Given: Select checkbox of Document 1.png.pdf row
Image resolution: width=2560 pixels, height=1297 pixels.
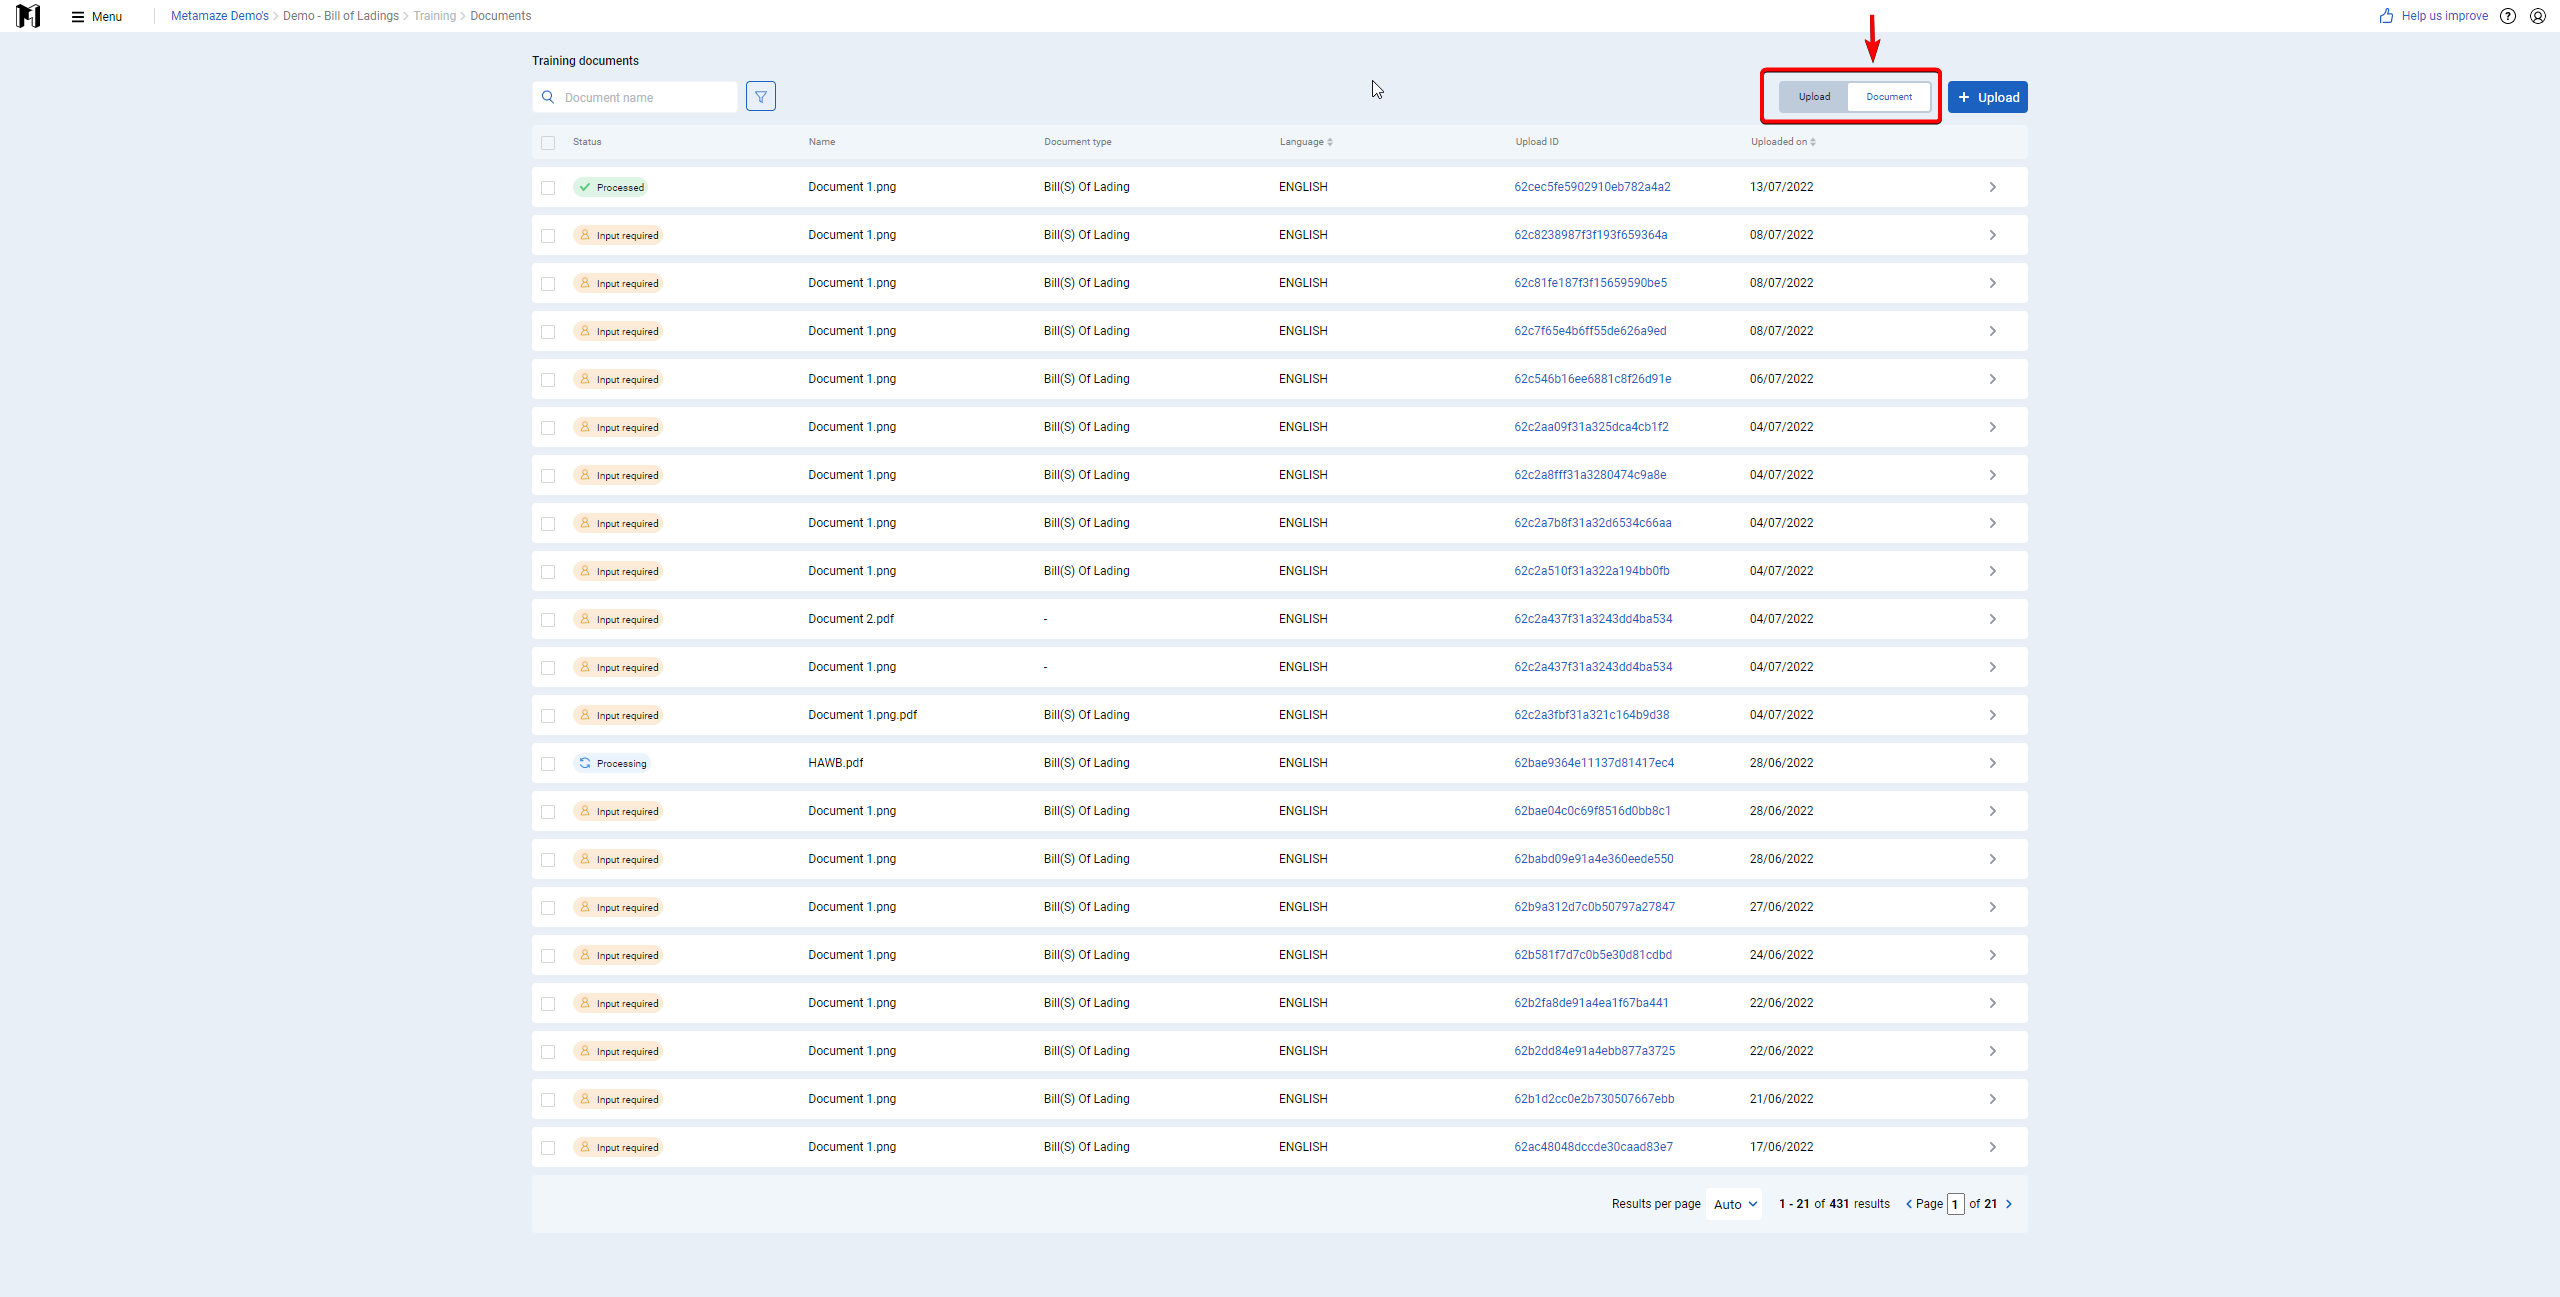Looking at the screenshot, I should [x=548, y=716].
